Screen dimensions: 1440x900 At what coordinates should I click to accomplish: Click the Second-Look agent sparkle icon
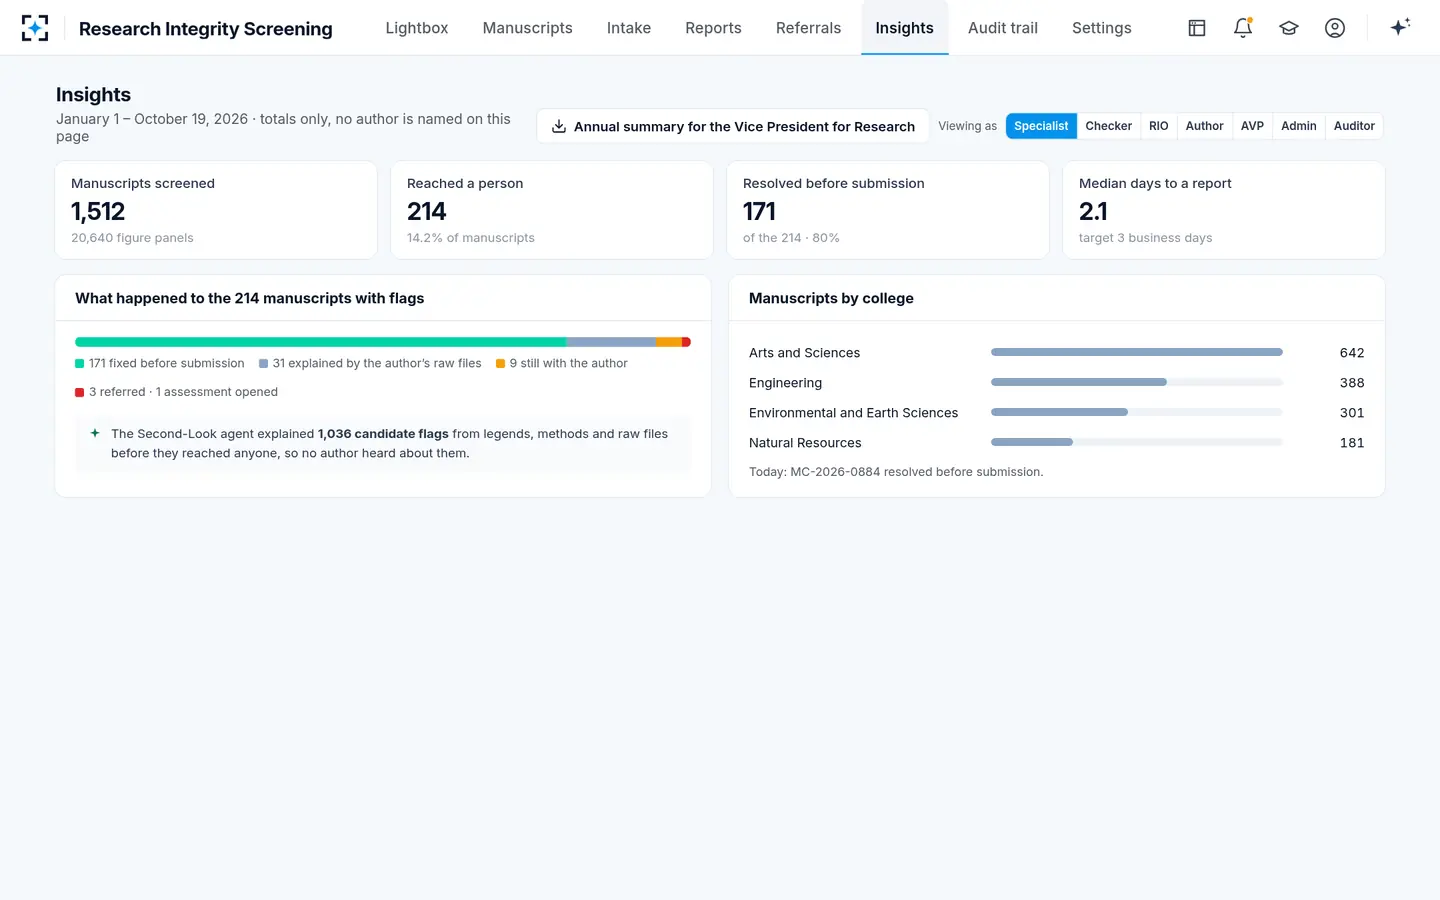pos(95,433)
